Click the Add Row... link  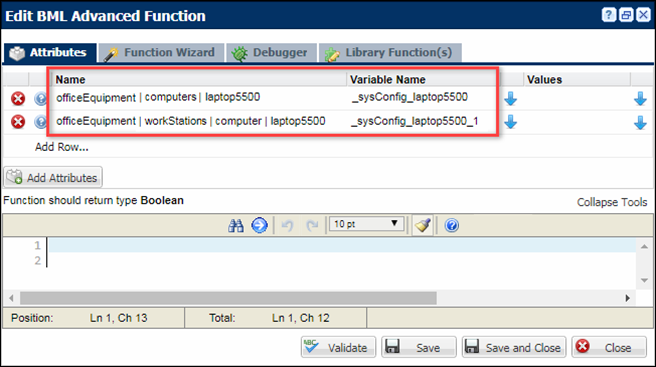coord(62,147)
